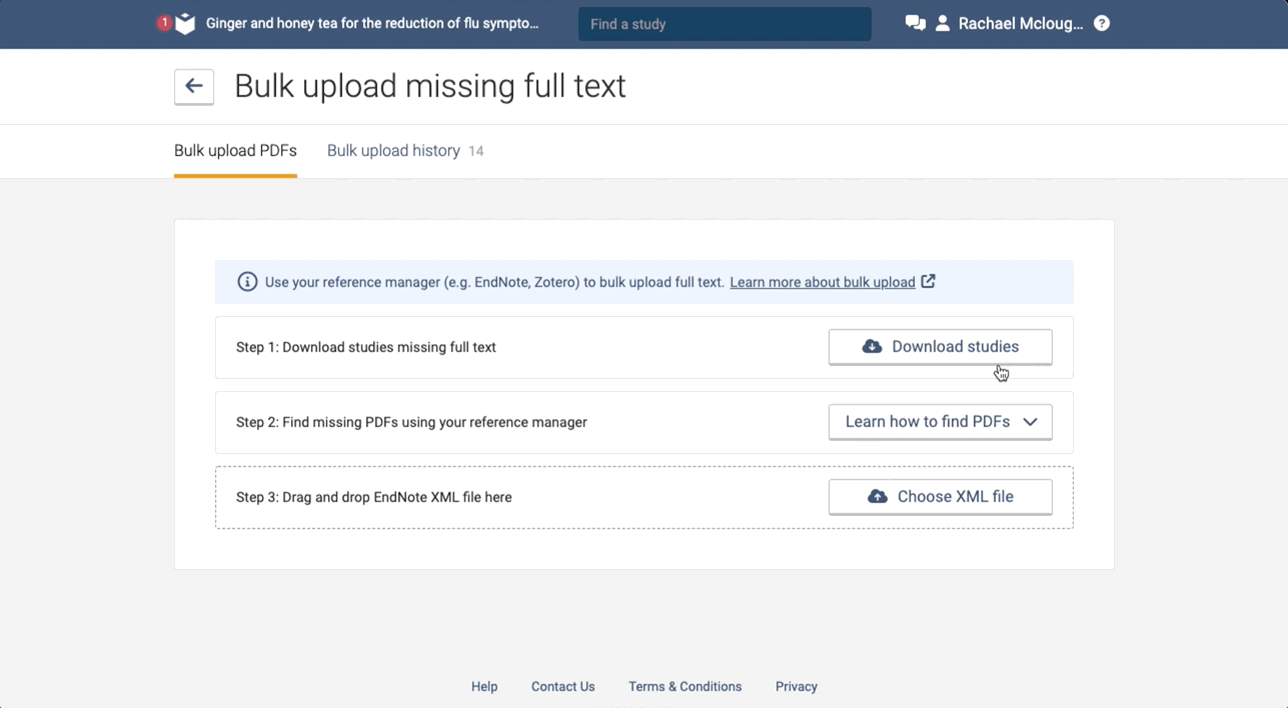1288x708 pixels.
Task: Open Learn more about bulk upload link
Action: 822,282
